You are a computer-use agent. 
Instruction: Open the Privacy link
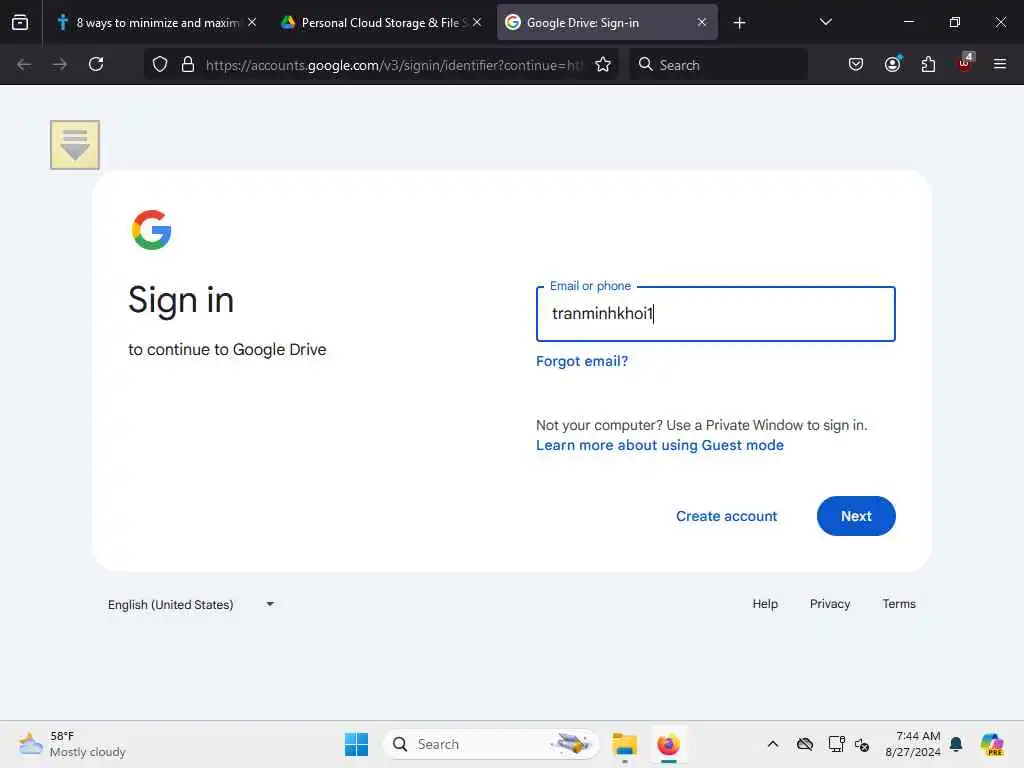(x=830, y=604)
